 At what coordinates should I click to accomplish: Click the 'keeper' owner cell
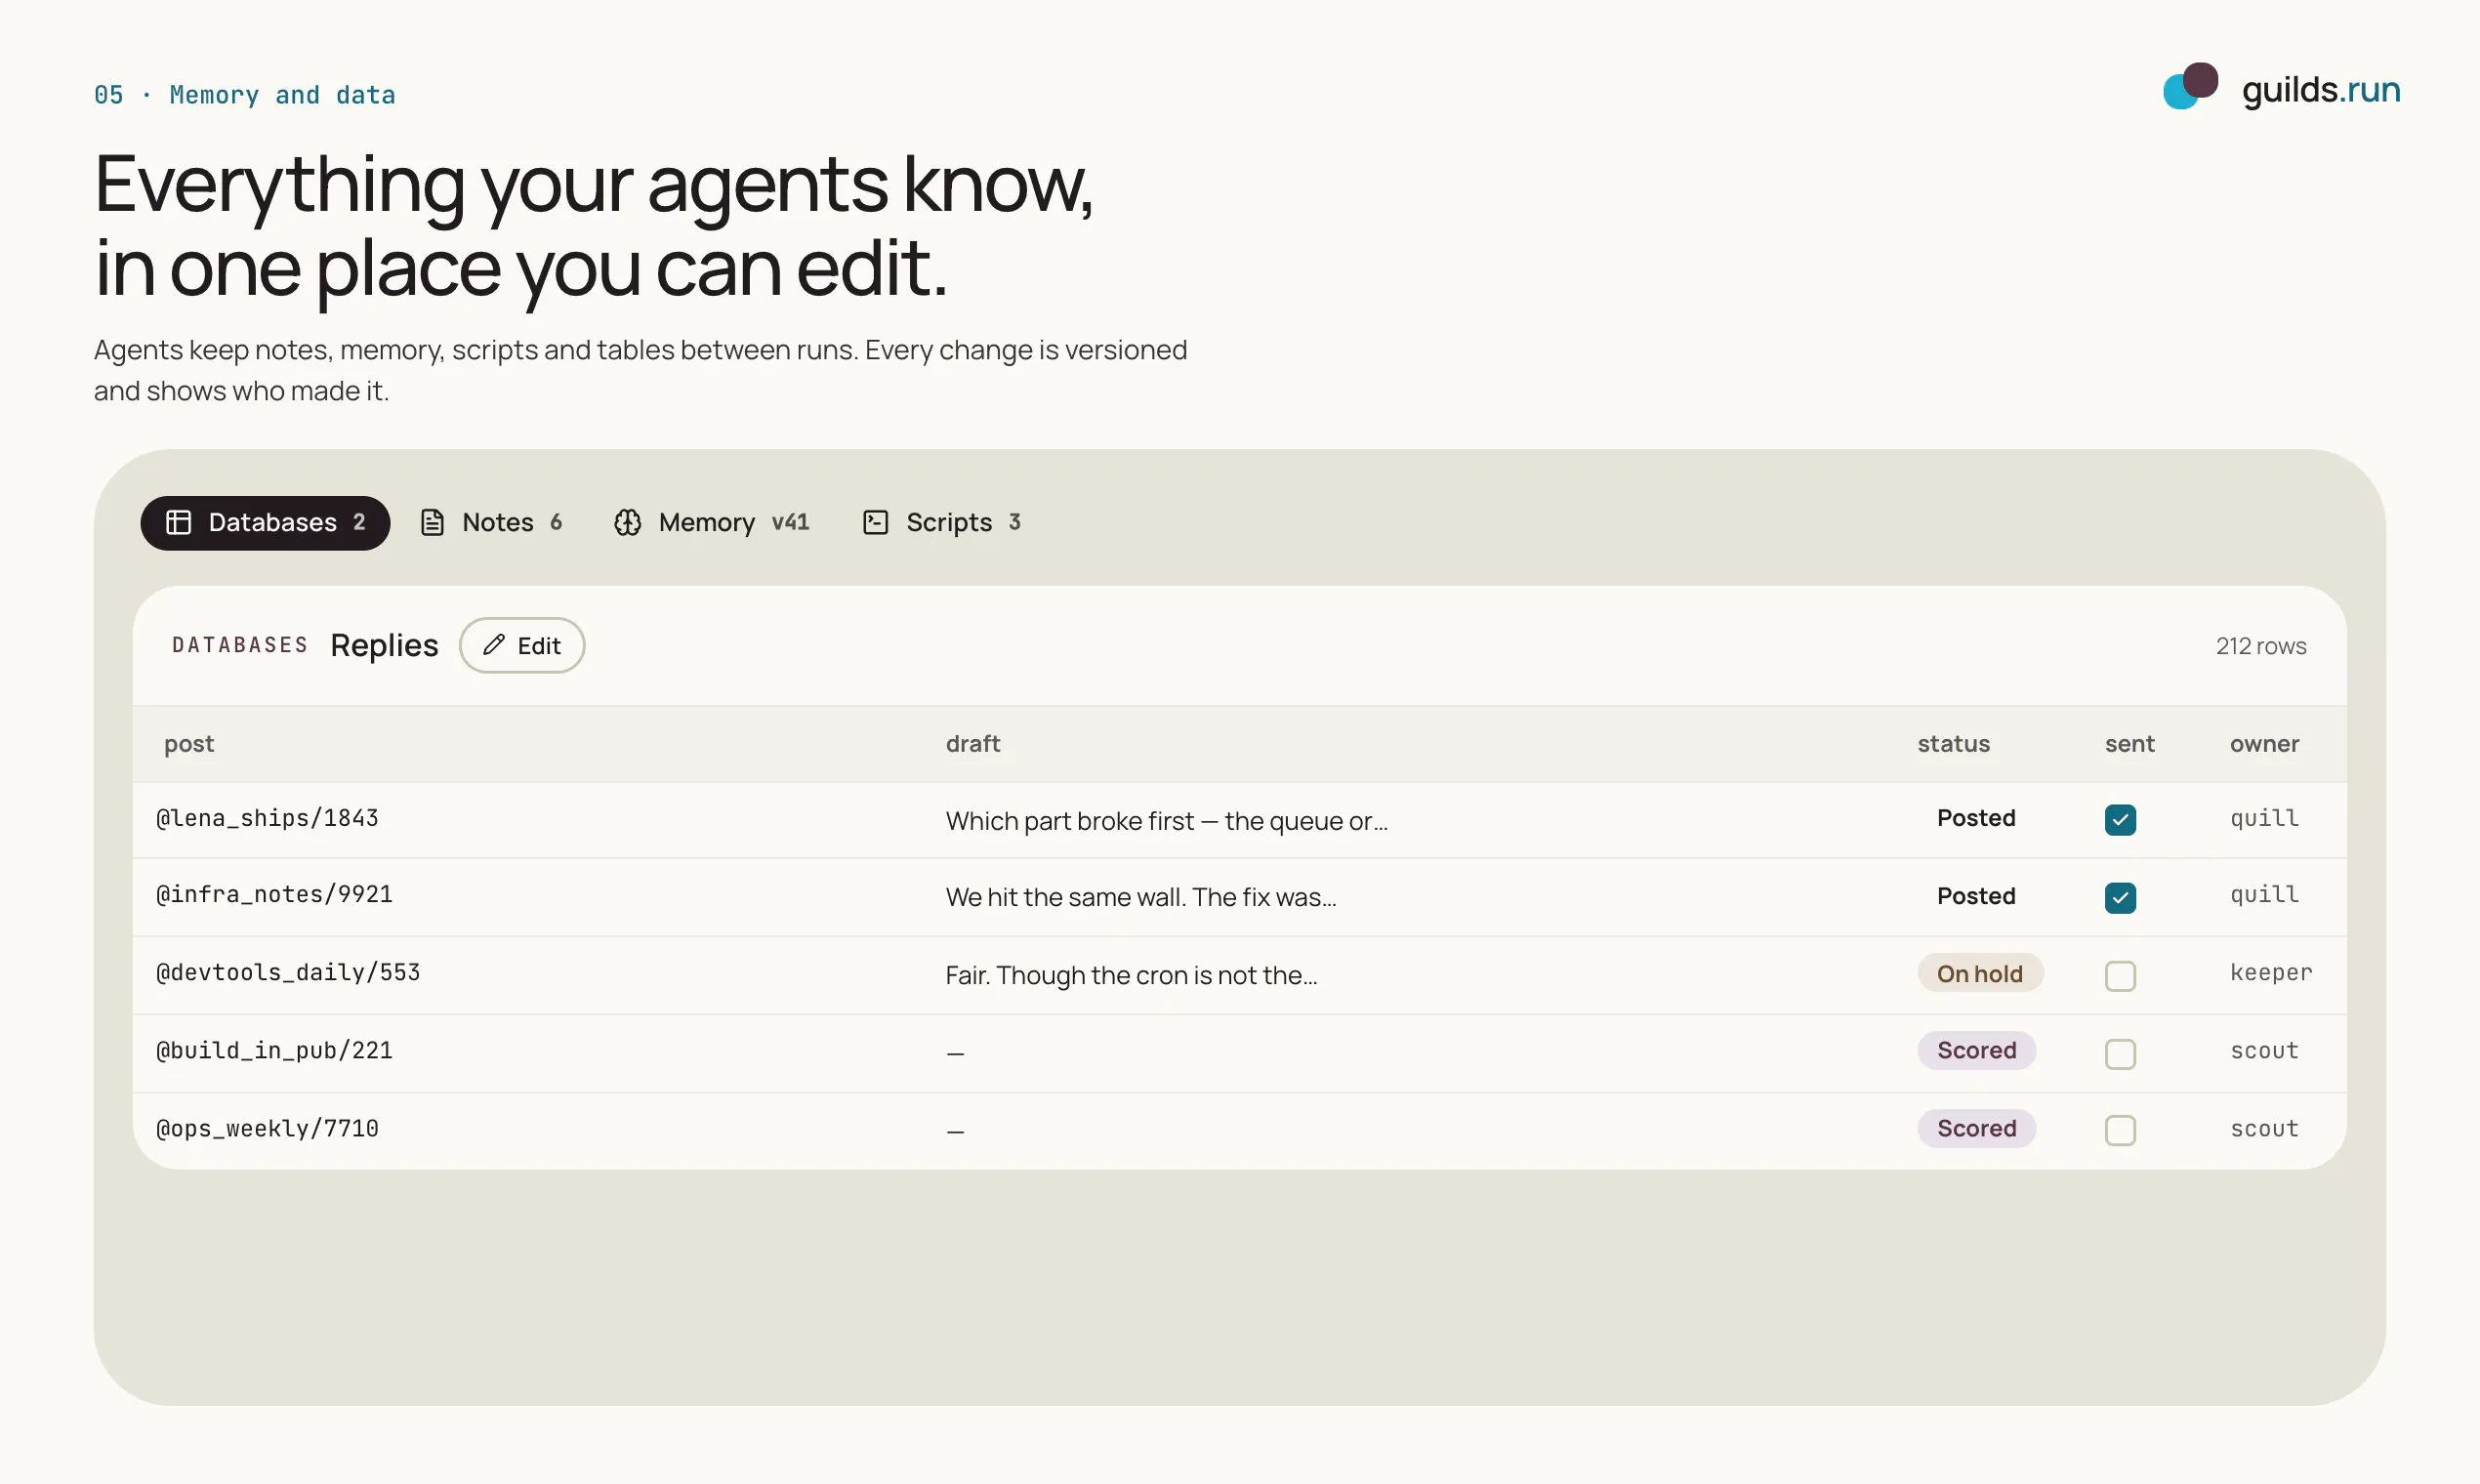[2270, 972]
